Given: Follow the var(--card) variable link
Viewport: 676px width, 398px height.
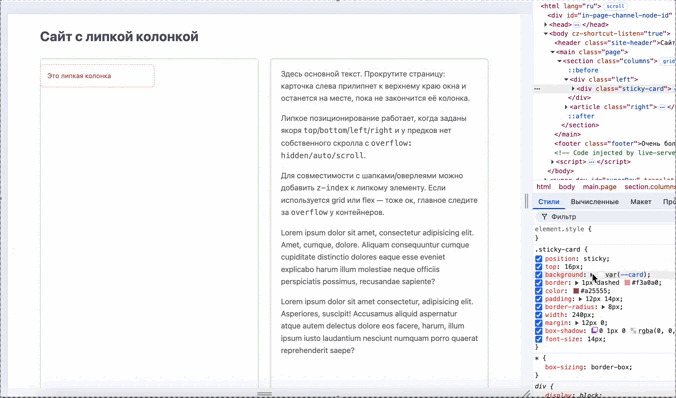Looking at the screenshot, I should coord(632,275).
